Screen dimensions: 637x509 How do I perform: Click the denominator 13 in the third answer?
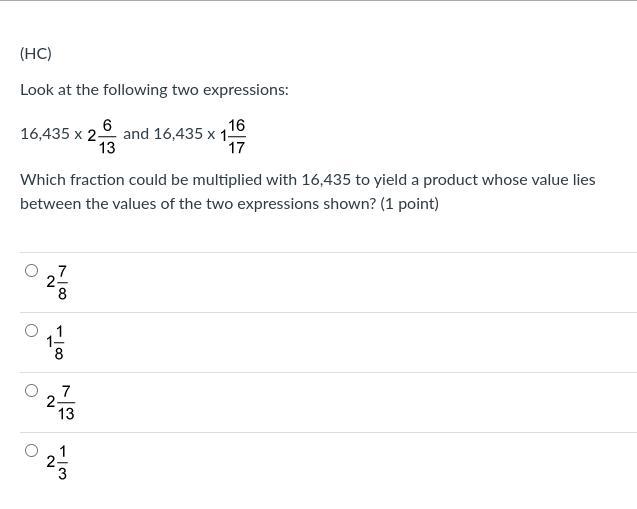[66, 414]
